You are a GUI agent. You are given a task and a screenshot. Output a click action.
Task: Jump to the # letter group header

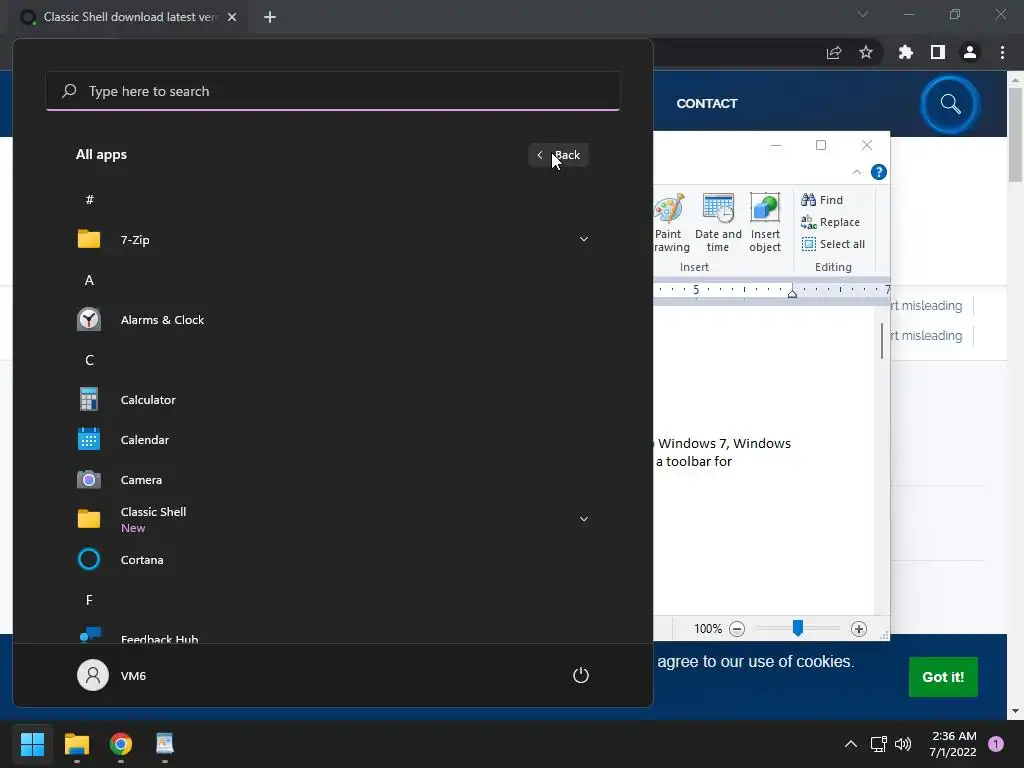click(x=89, y=200)
